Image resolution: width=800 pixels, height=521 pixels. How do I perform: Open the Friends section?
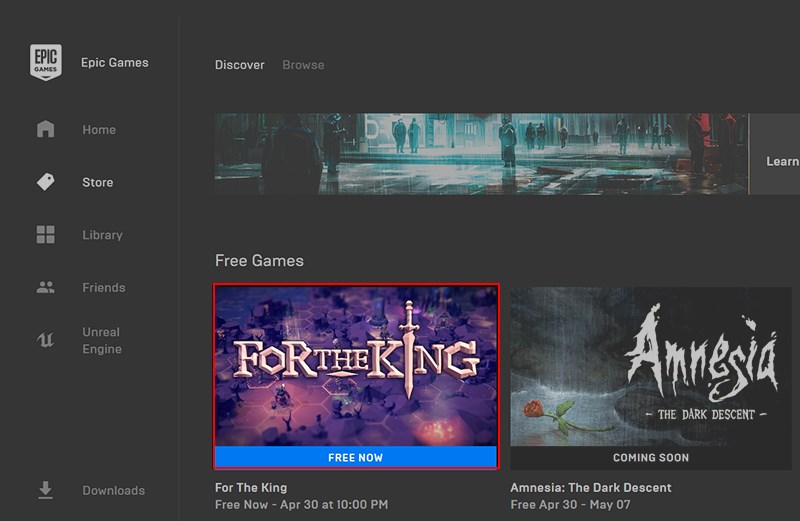104,287
